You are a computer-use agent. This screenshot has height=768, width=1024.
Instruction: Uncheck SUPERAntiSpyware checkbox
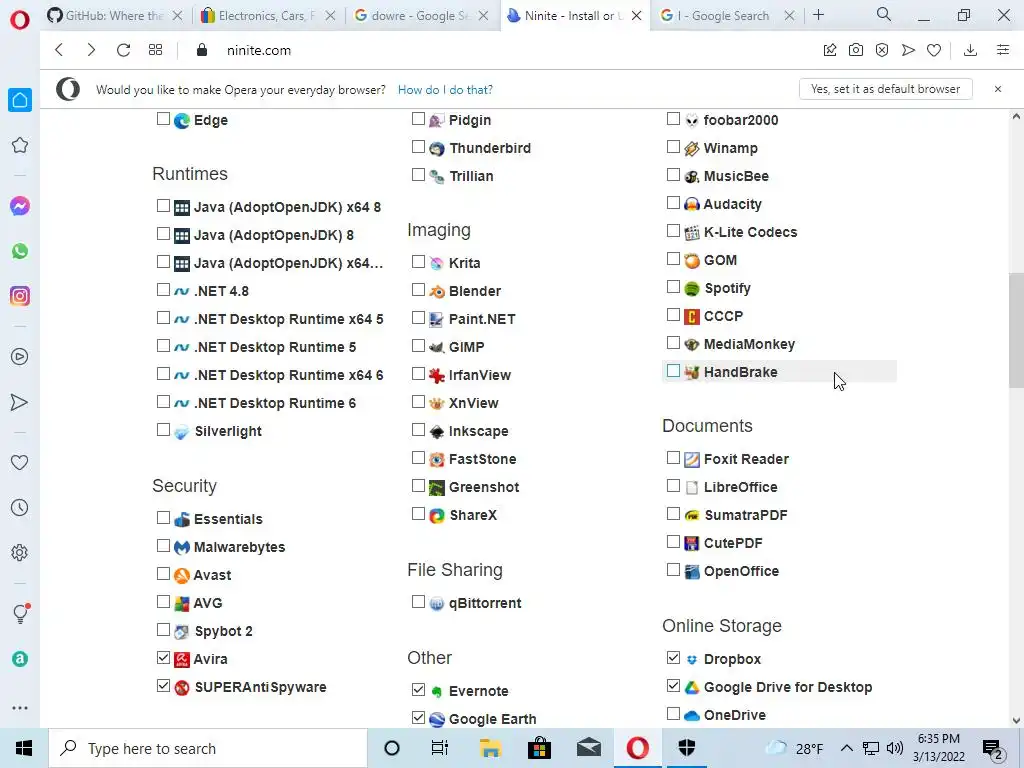click(x=163, y=686)
